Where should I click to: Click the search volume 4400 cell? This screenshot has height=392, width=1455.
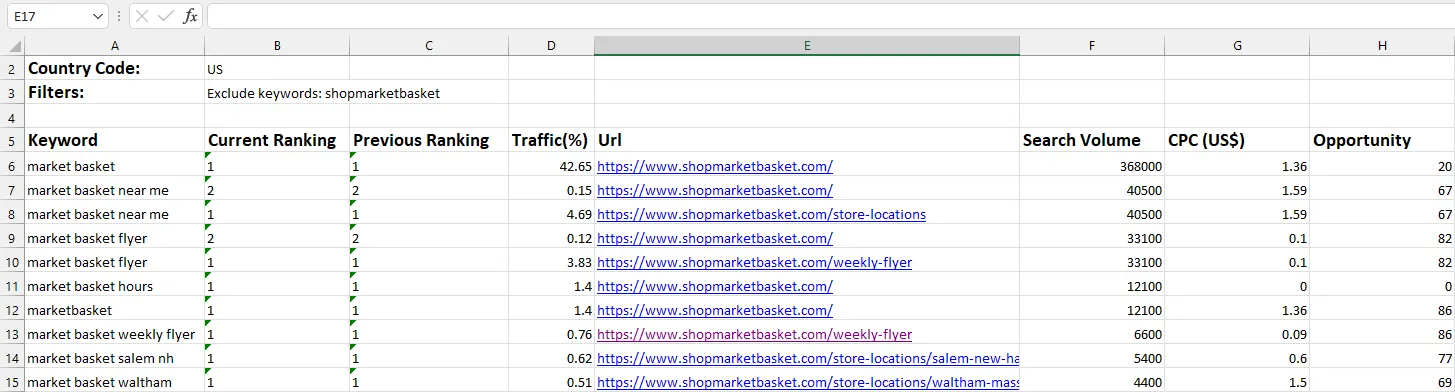tap(1092, 382)
